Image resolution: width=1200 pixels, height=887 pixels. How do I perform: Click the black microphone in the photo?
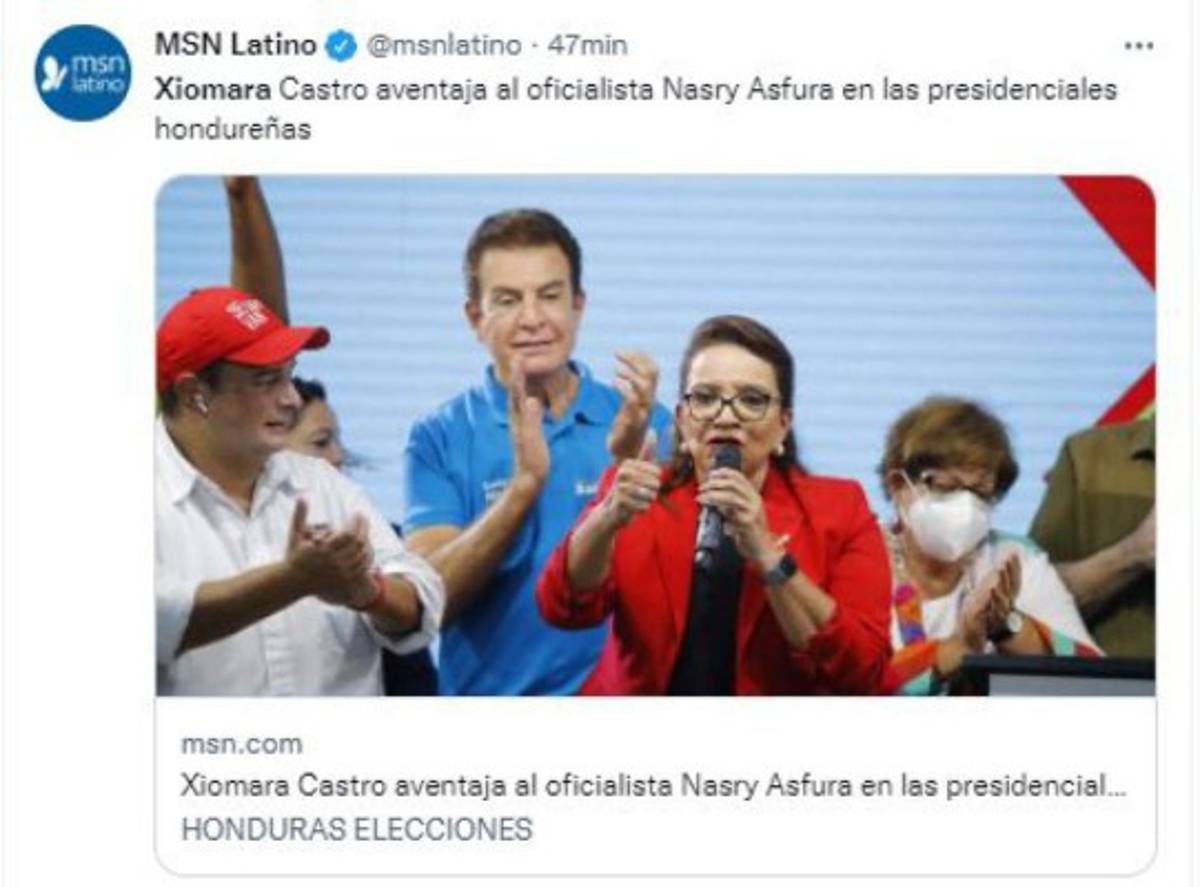716,507
